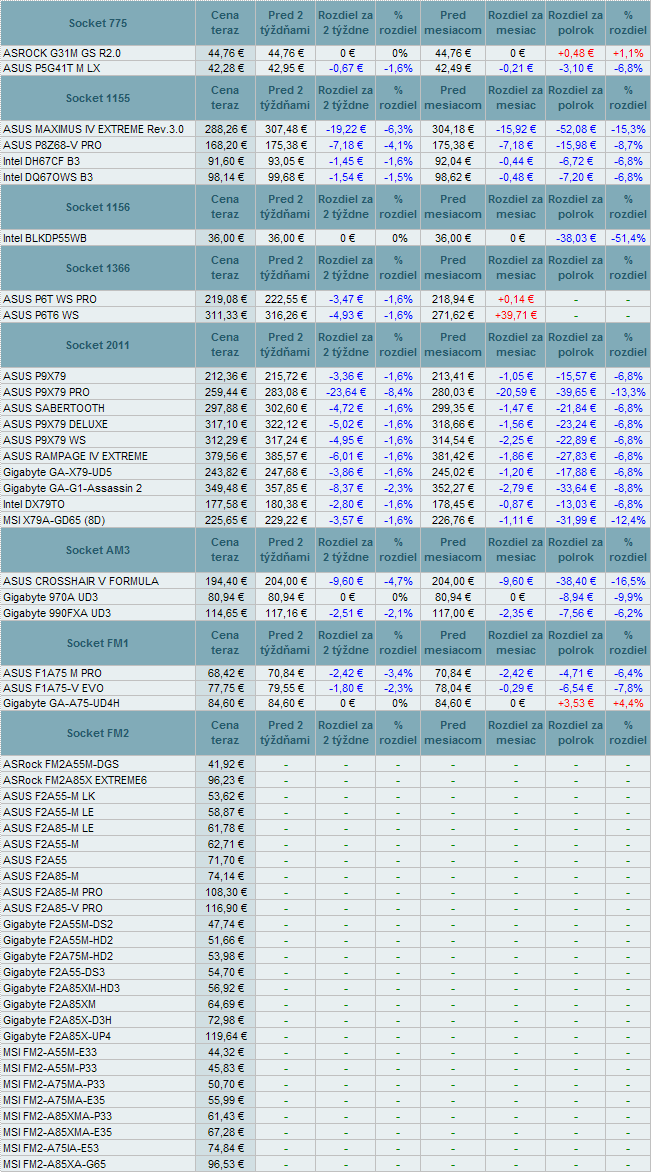Select the ASUS P8Z68-V PRO row name
The height and width of the screenshot is (1172, 651).
pos(52,145)
